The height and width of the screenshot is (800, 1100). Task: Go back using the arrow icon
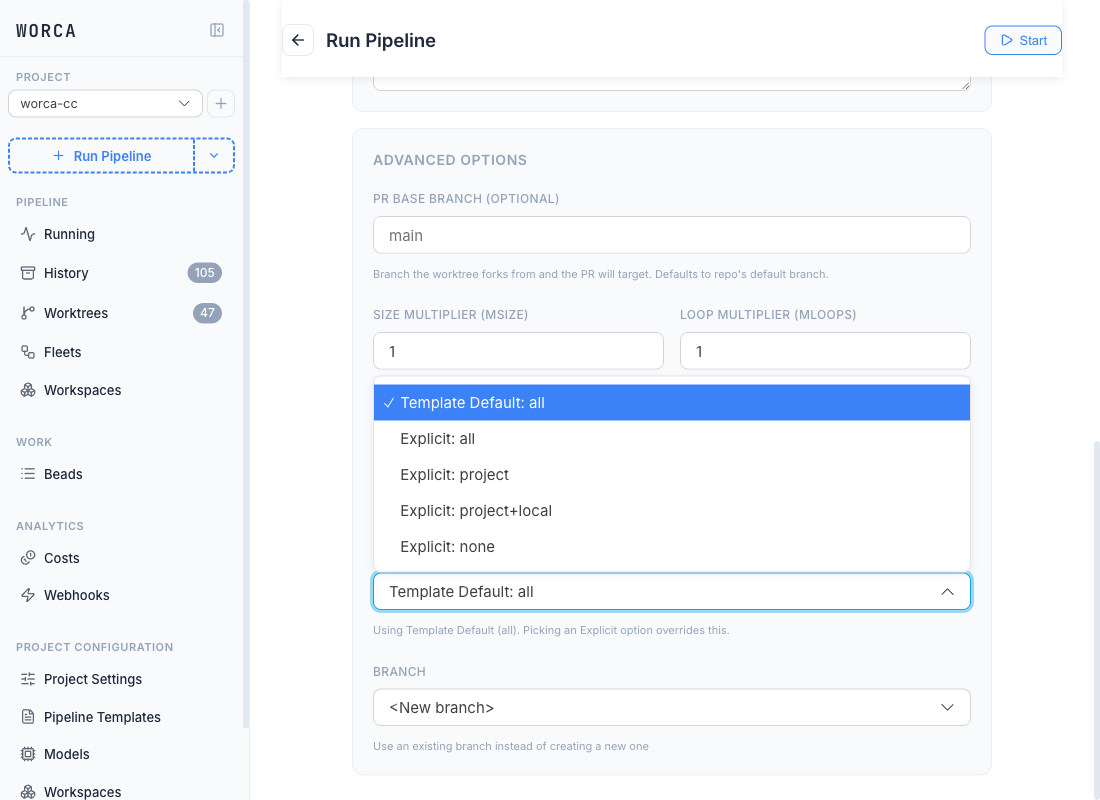click(298, 40)
